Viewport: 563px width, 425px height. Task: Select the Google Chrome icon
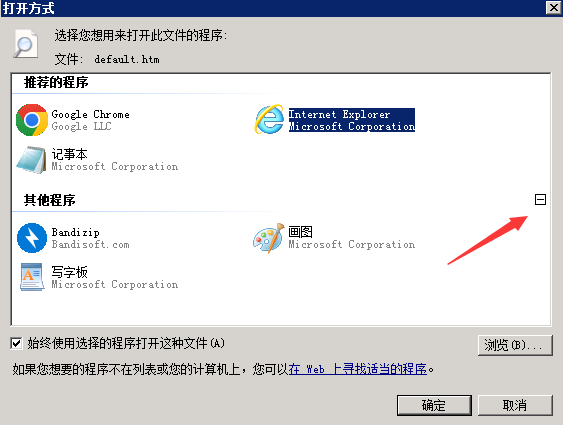32,120
